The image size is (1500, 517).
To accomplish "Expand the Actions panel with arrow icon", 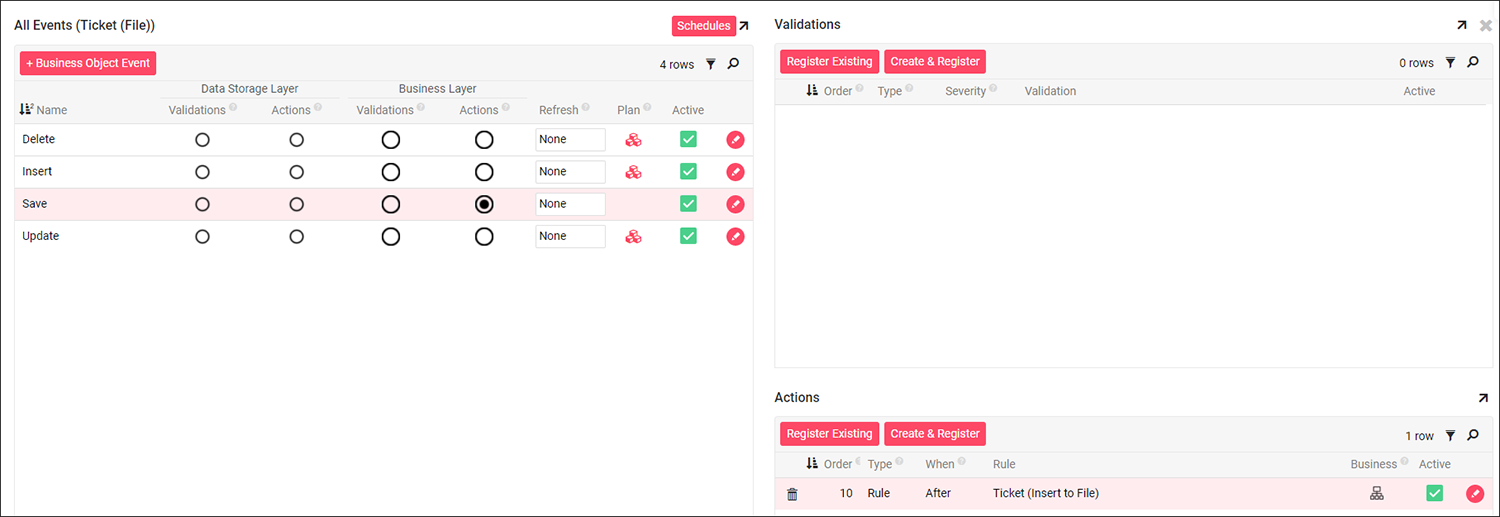I will pos(1483,398).
